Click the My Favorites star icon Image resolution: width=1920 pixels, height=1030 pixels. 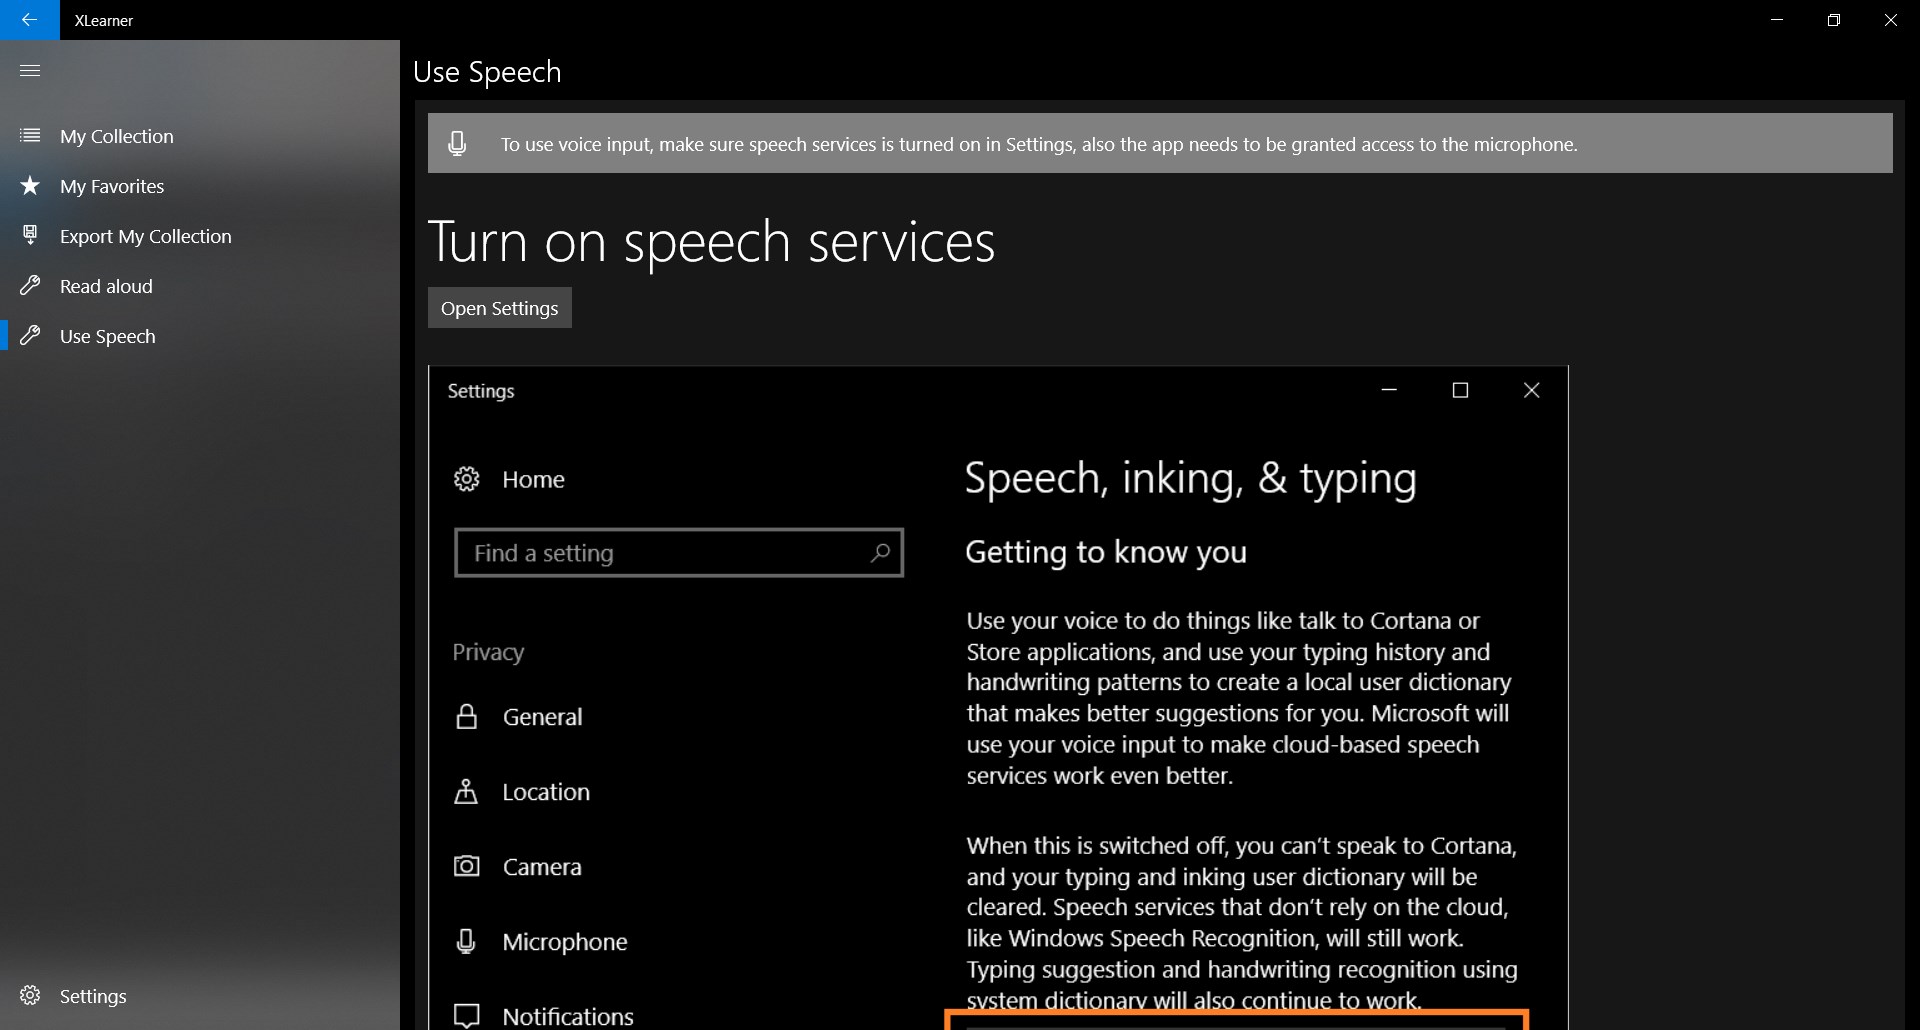30,186
